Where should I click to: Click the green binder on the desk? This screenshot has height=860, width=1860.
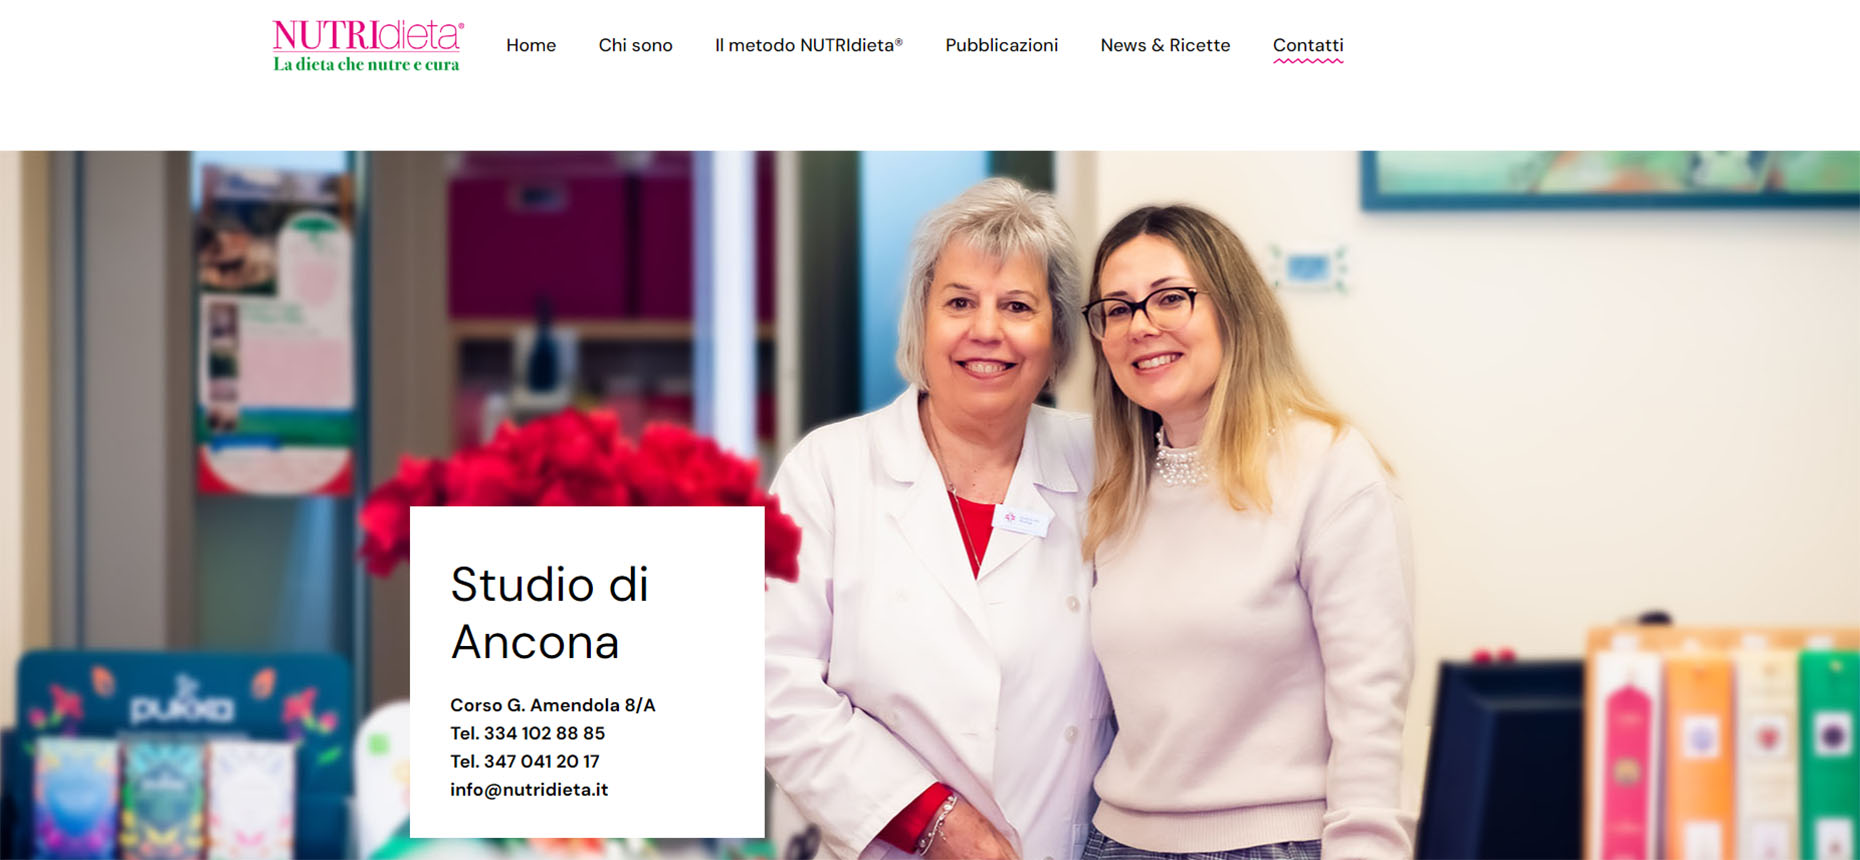pyautogui.click(x=1829, y=750)
